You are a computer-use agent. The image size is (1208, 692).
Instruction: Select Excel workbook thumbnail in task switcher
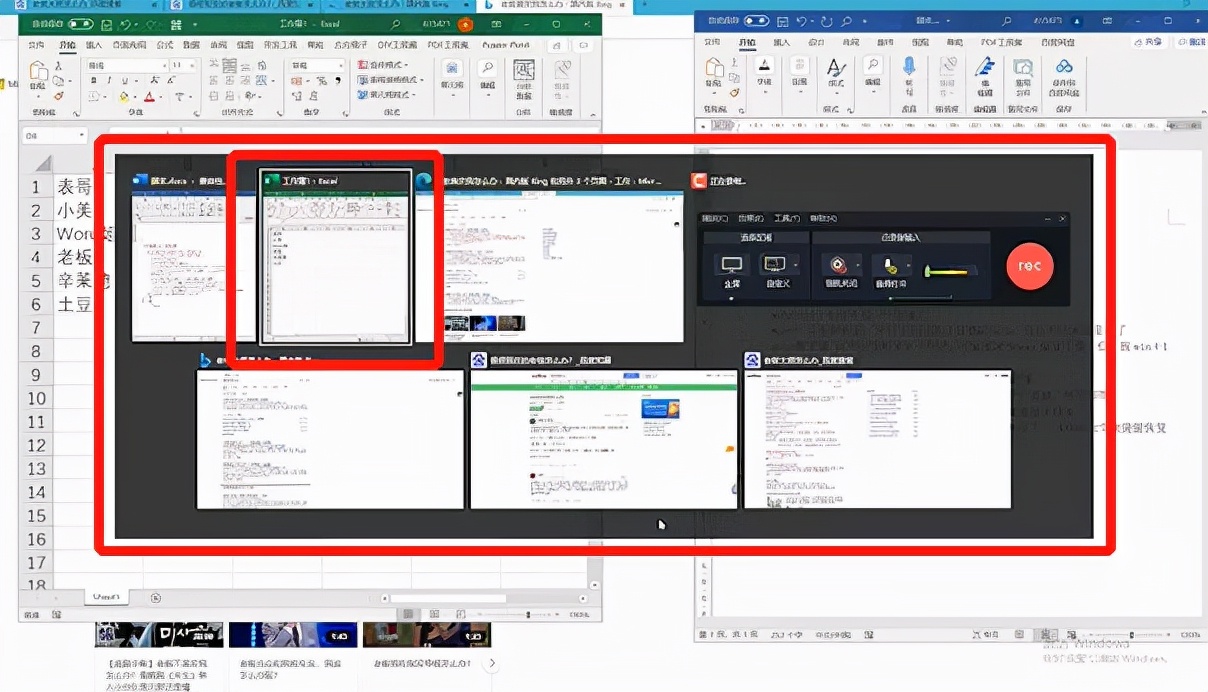click(x=335, y=257)
